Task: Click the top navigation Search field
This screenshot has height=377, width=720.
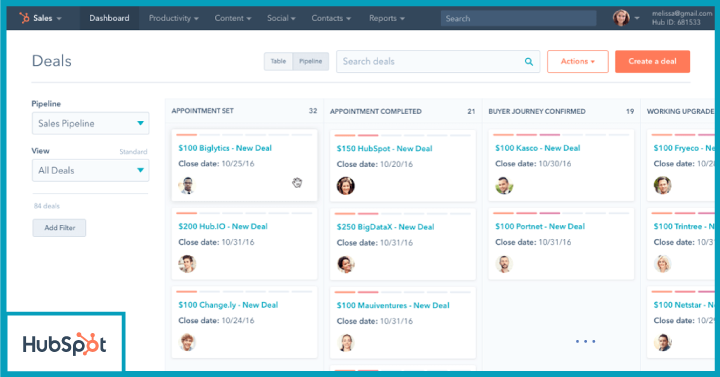Action: [x=518, y=18]
